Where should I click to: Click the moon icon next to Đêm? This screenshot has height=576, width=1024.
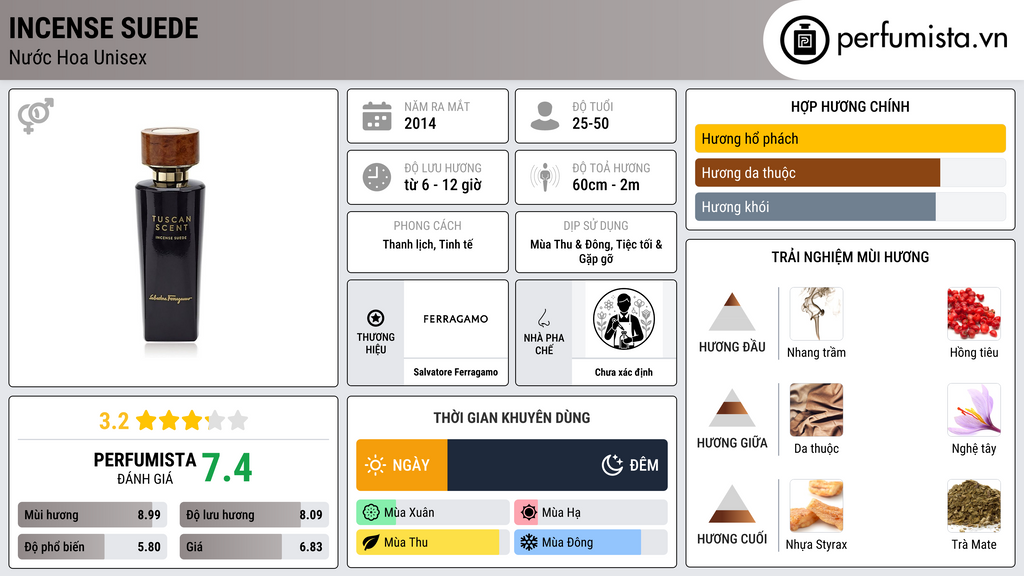[612, 465]
